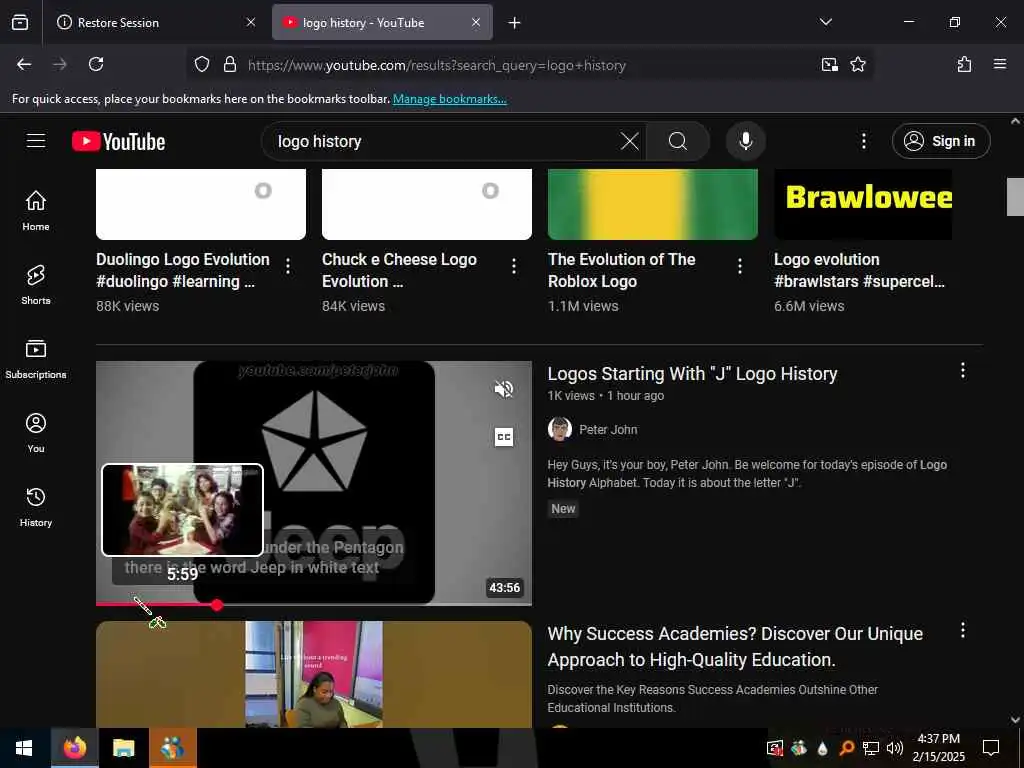Open the Why Success Academies video title
The image size is (1024, 768).
coord(735,647)
